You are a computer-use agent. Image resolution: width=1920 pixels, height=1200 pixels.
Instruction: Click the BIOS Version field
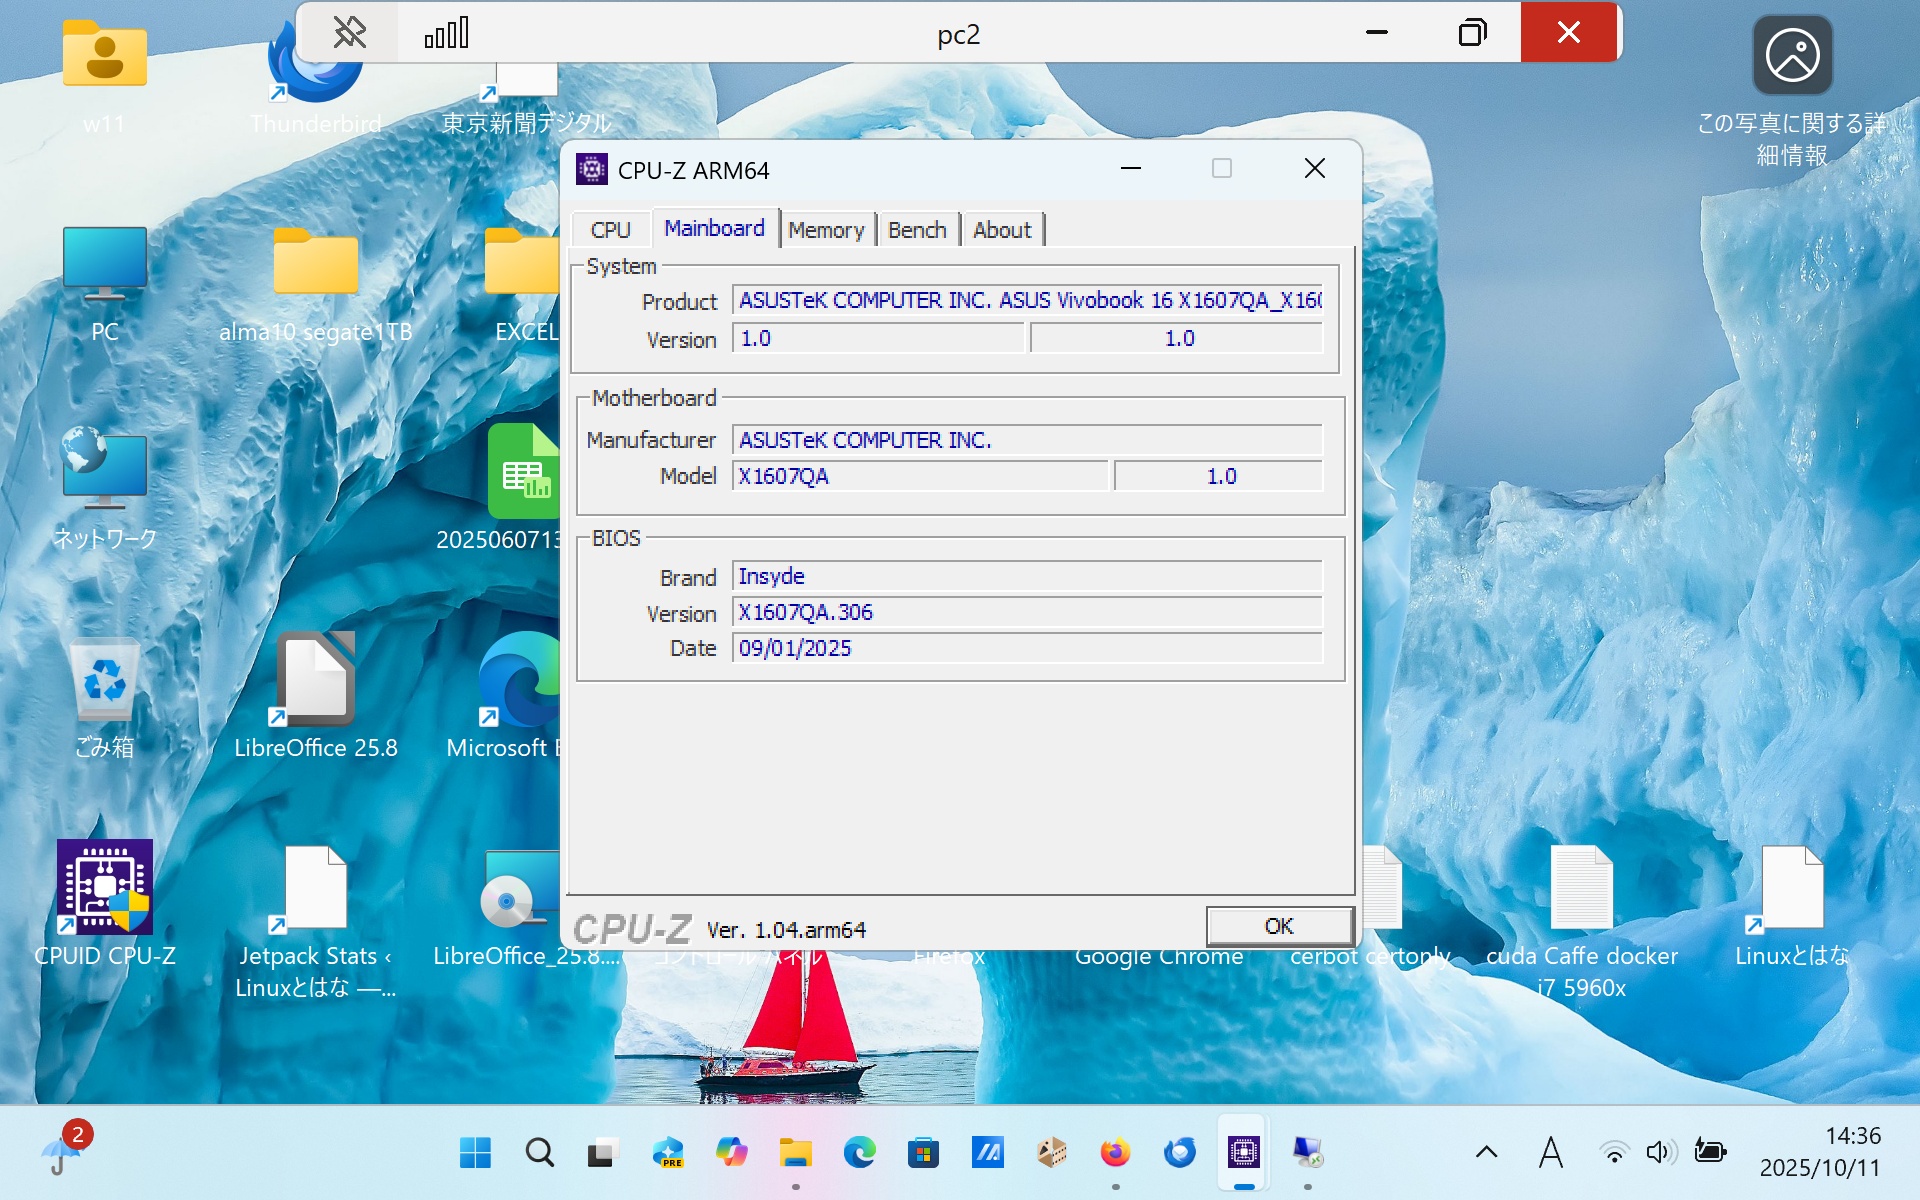tap(1026, 612)
